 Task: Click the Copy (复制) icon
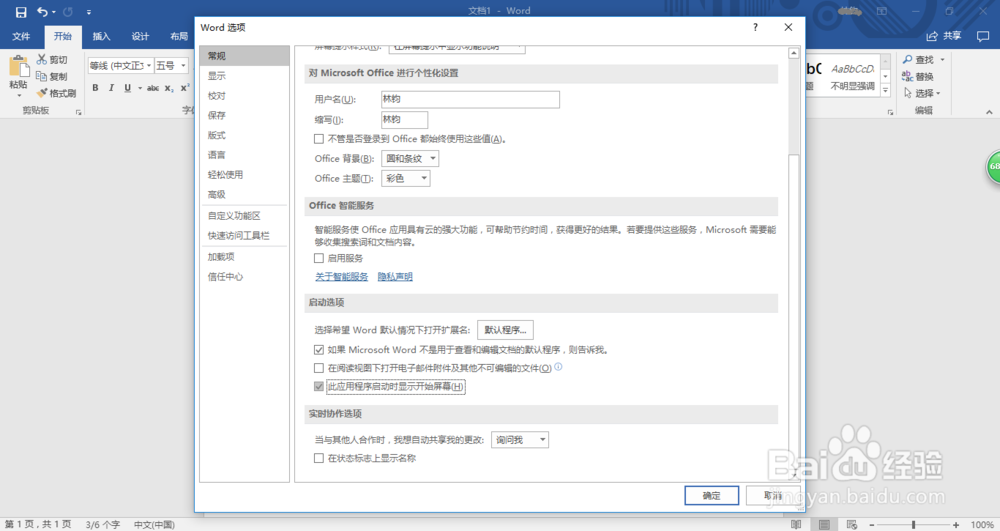click(x=42, y=76)
